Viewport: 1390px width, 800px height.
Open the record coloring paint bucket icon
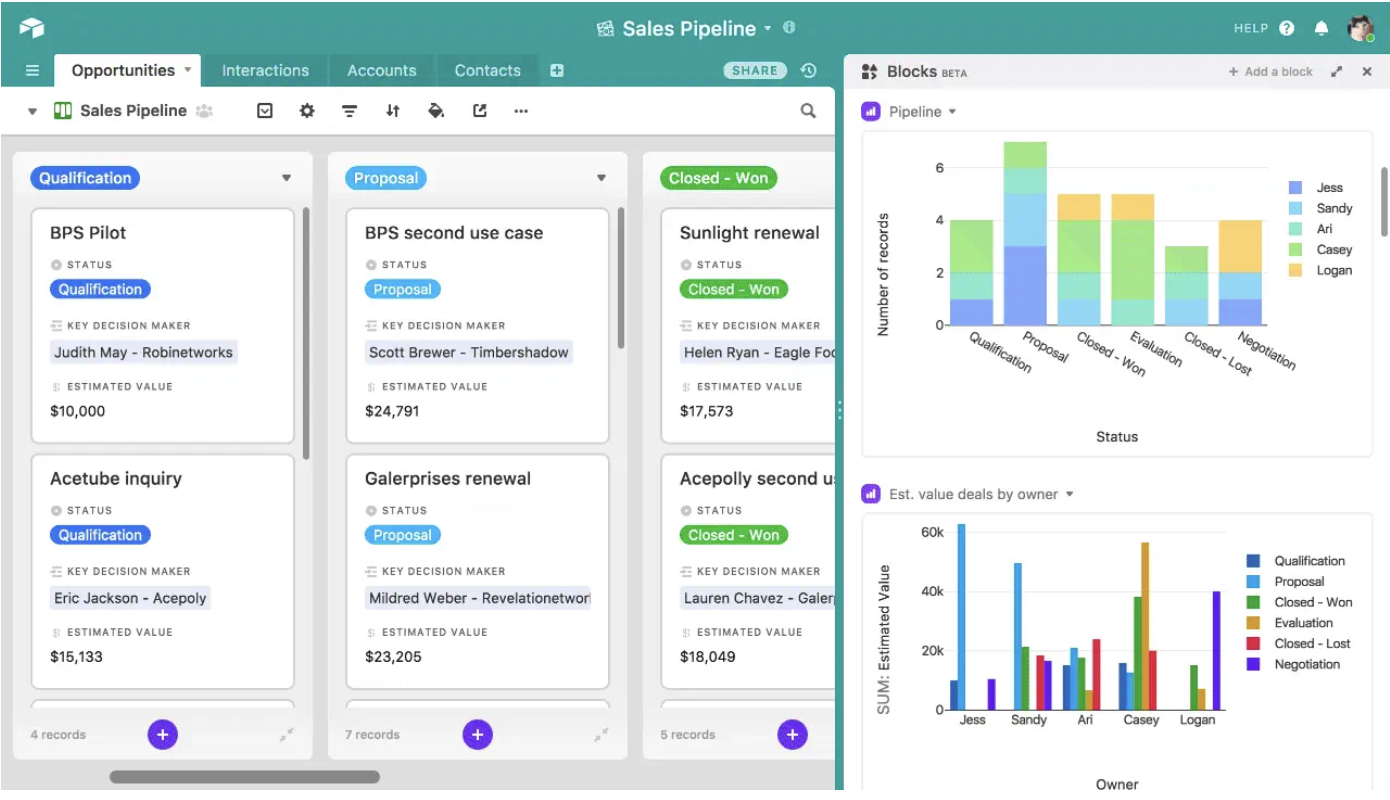tap(436, 111)
